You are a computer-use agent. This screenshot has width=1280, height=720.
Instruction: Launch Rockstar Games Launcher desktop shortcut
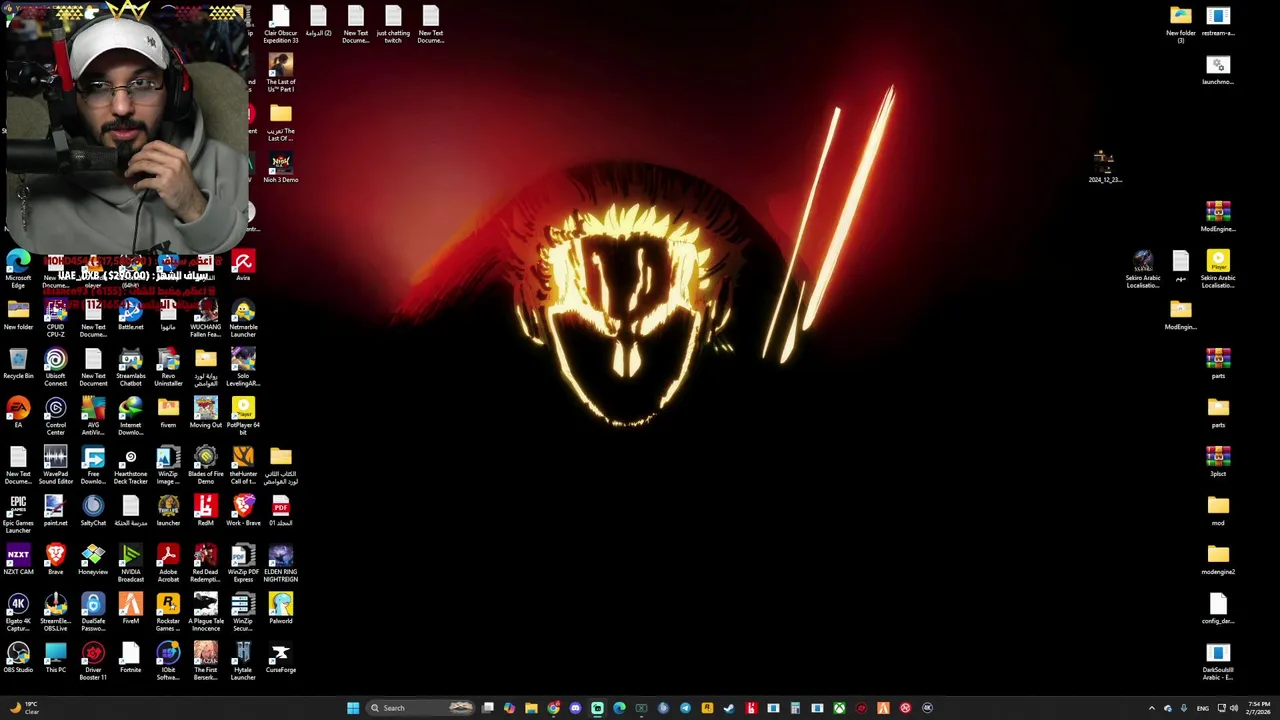(x=168, y=613)
